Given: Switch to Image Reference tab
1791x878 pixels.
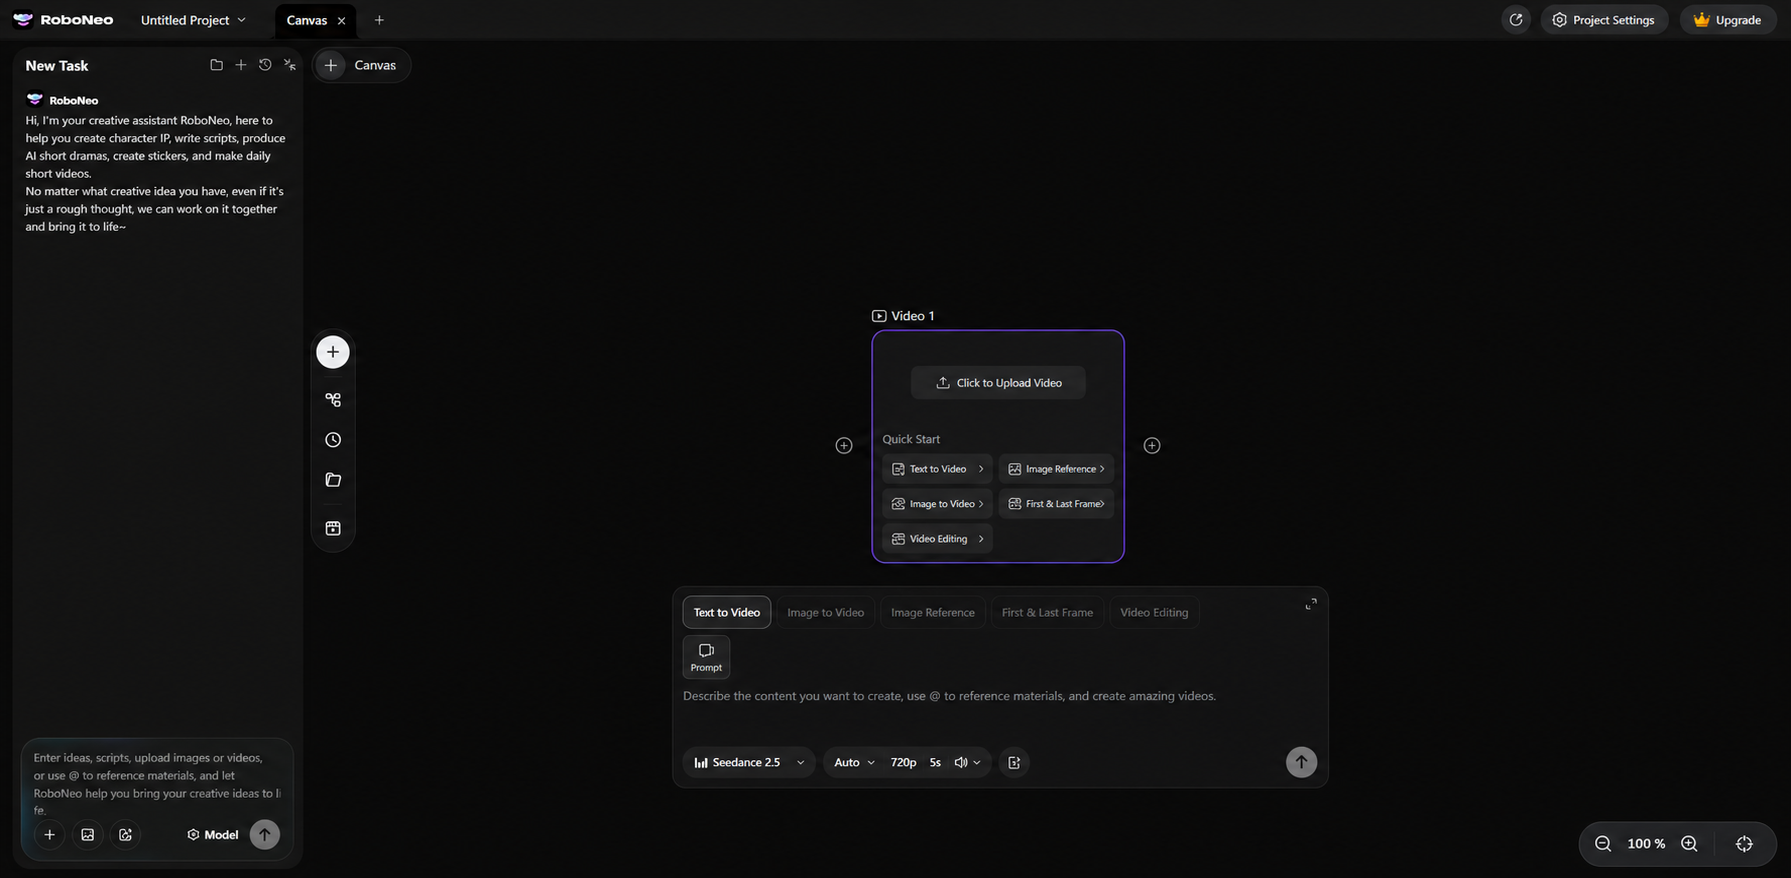Looking at the screenshot, I should pos(932,613).
